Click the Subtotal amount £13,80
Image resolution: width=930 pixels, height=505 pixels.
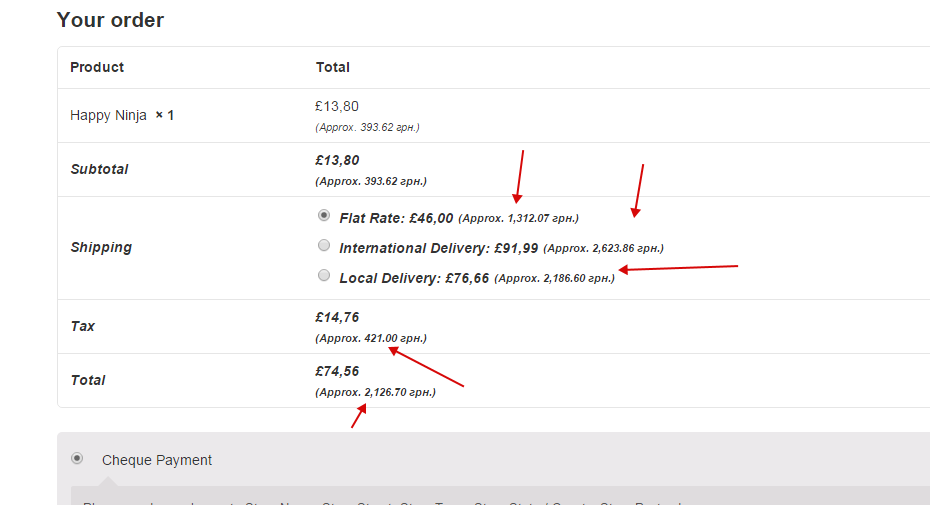(337, 160)
